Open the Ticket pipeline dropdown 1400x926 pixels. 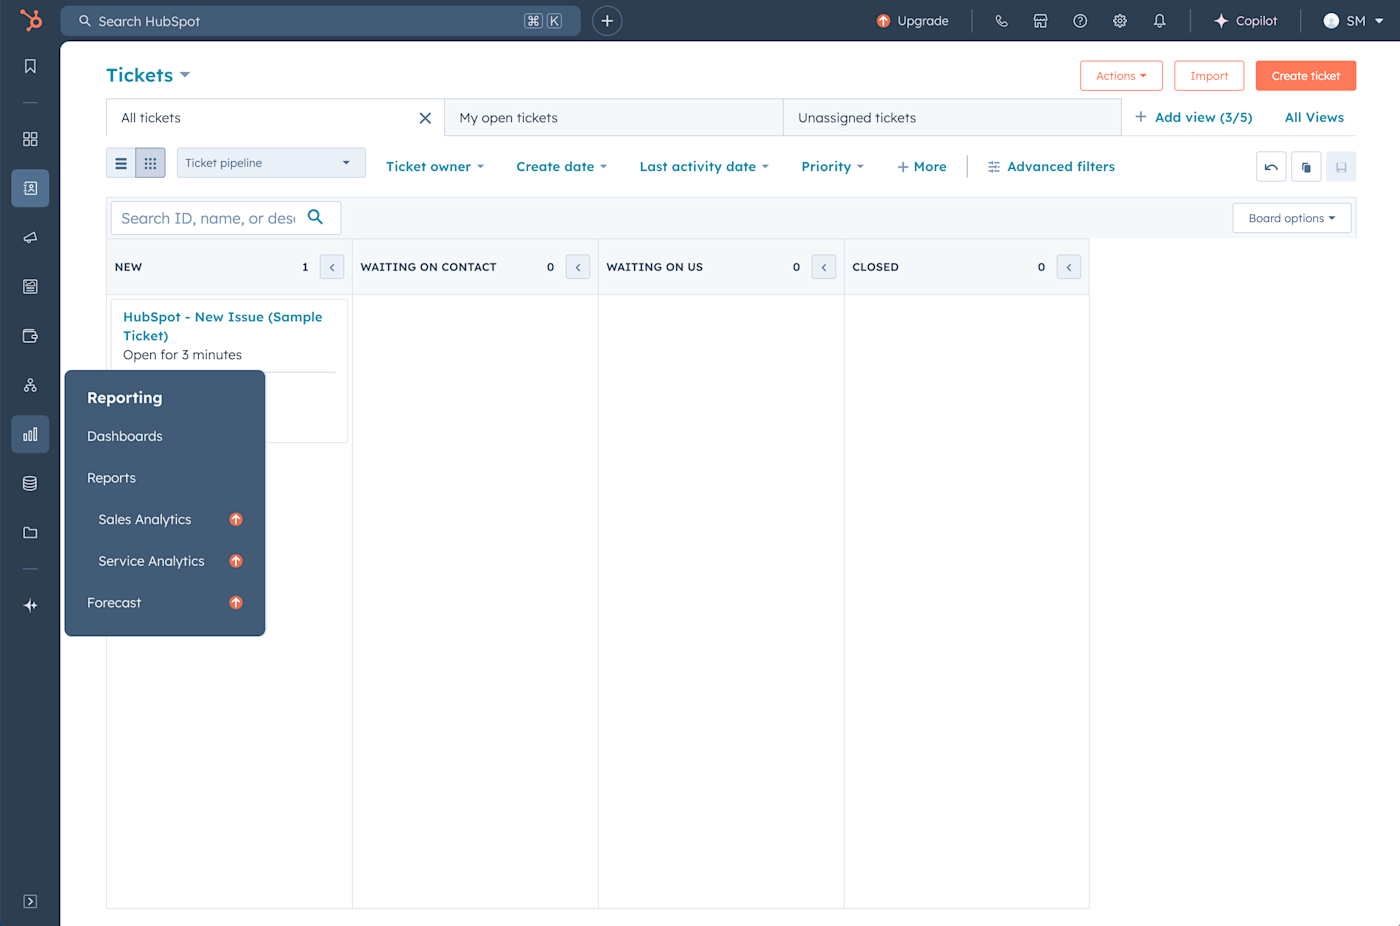click(271, 163)
